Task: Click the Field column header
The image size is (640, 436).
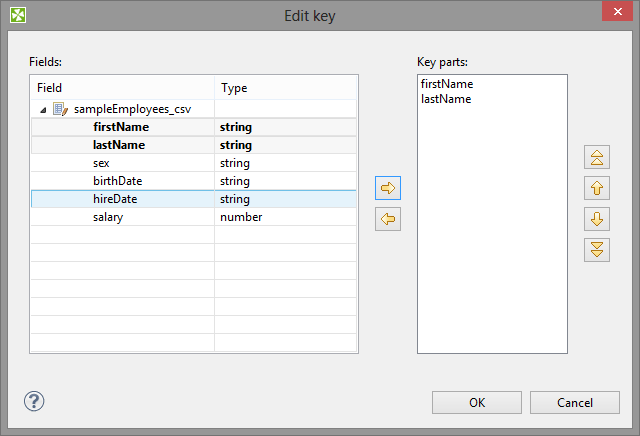Action: [x=122, y=88]
